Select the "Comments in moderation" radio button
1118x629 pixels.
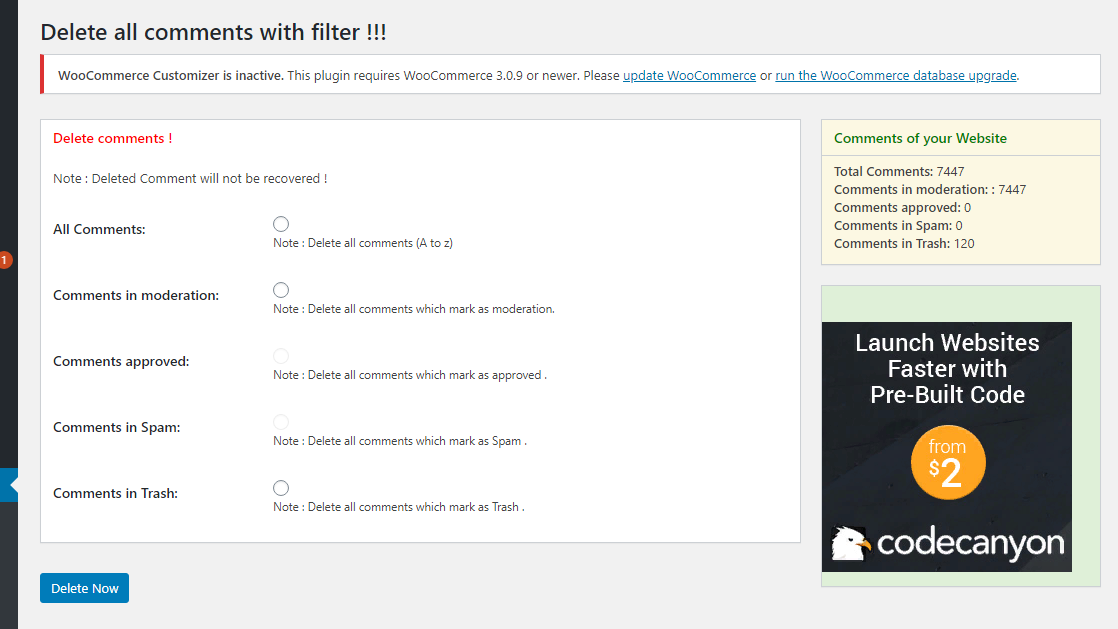281,290
